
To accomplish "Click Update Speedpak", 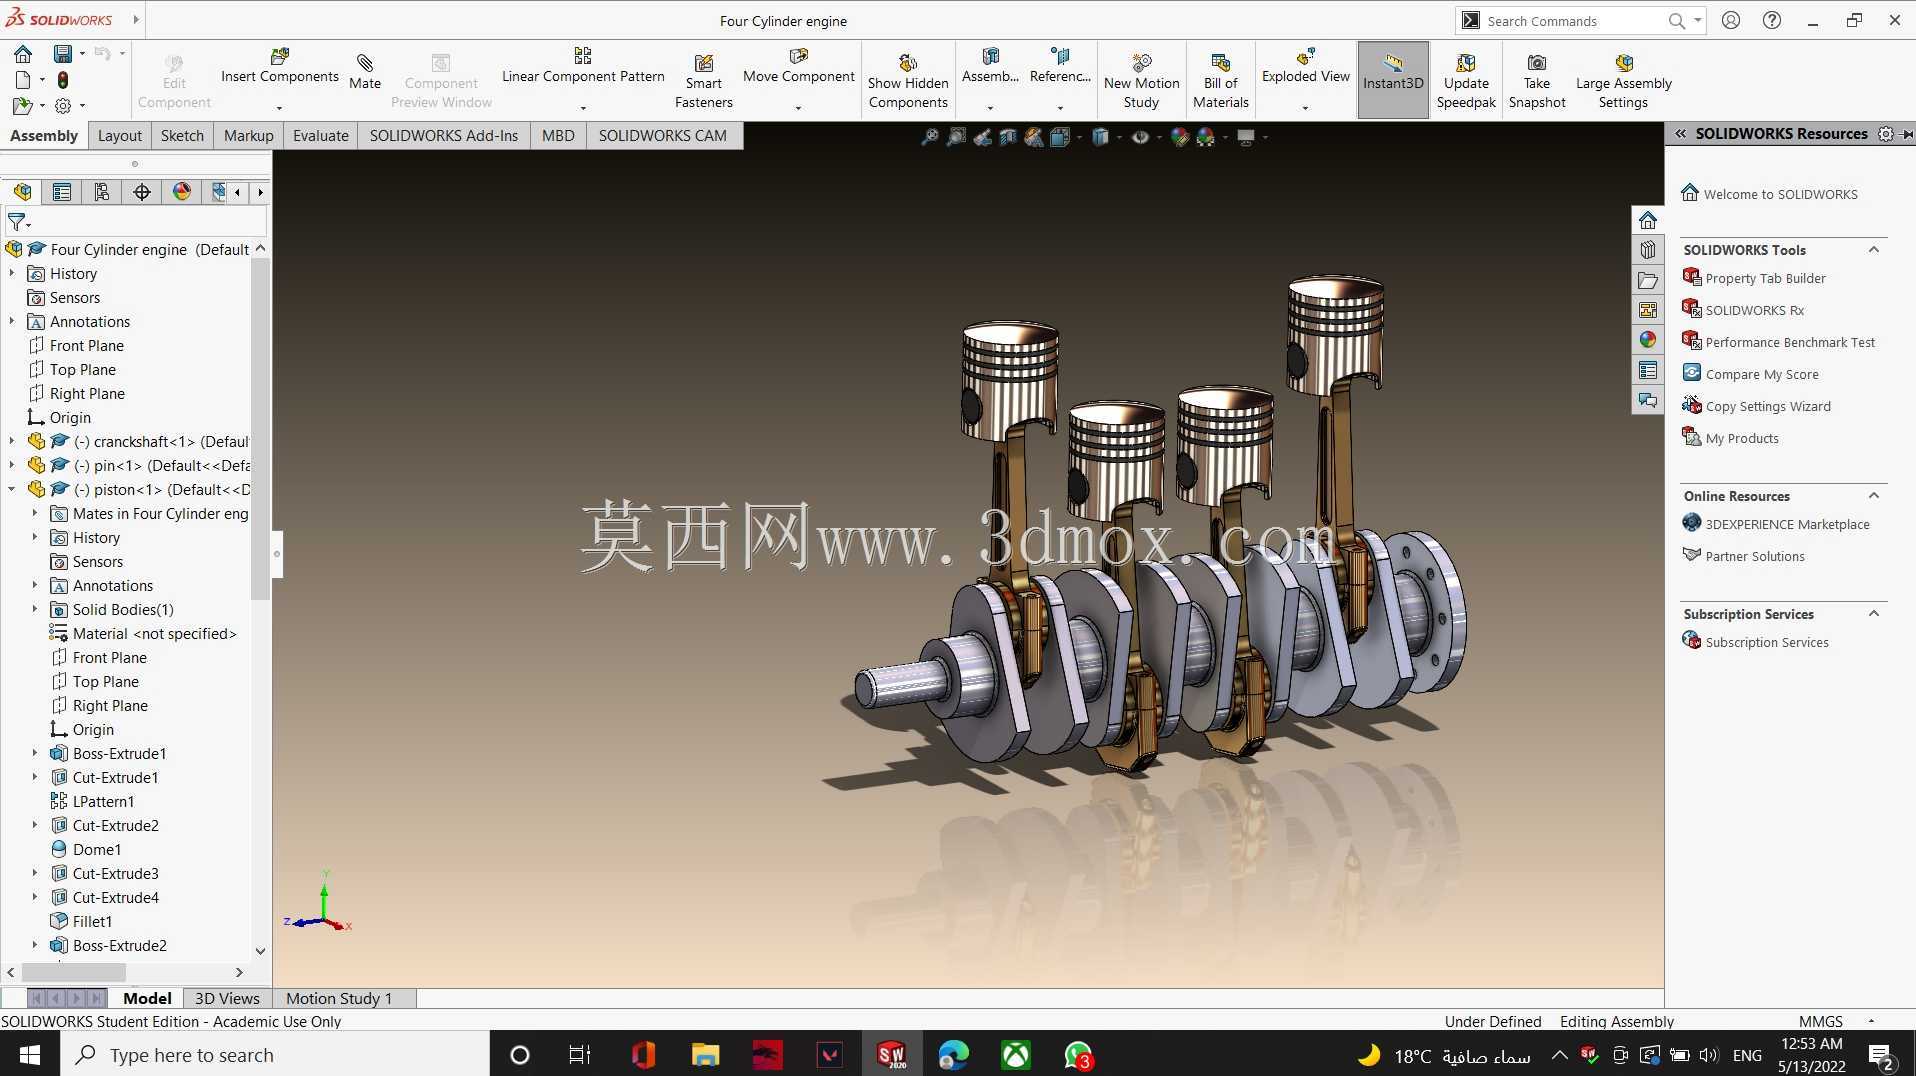I will tap(1466, 80).
